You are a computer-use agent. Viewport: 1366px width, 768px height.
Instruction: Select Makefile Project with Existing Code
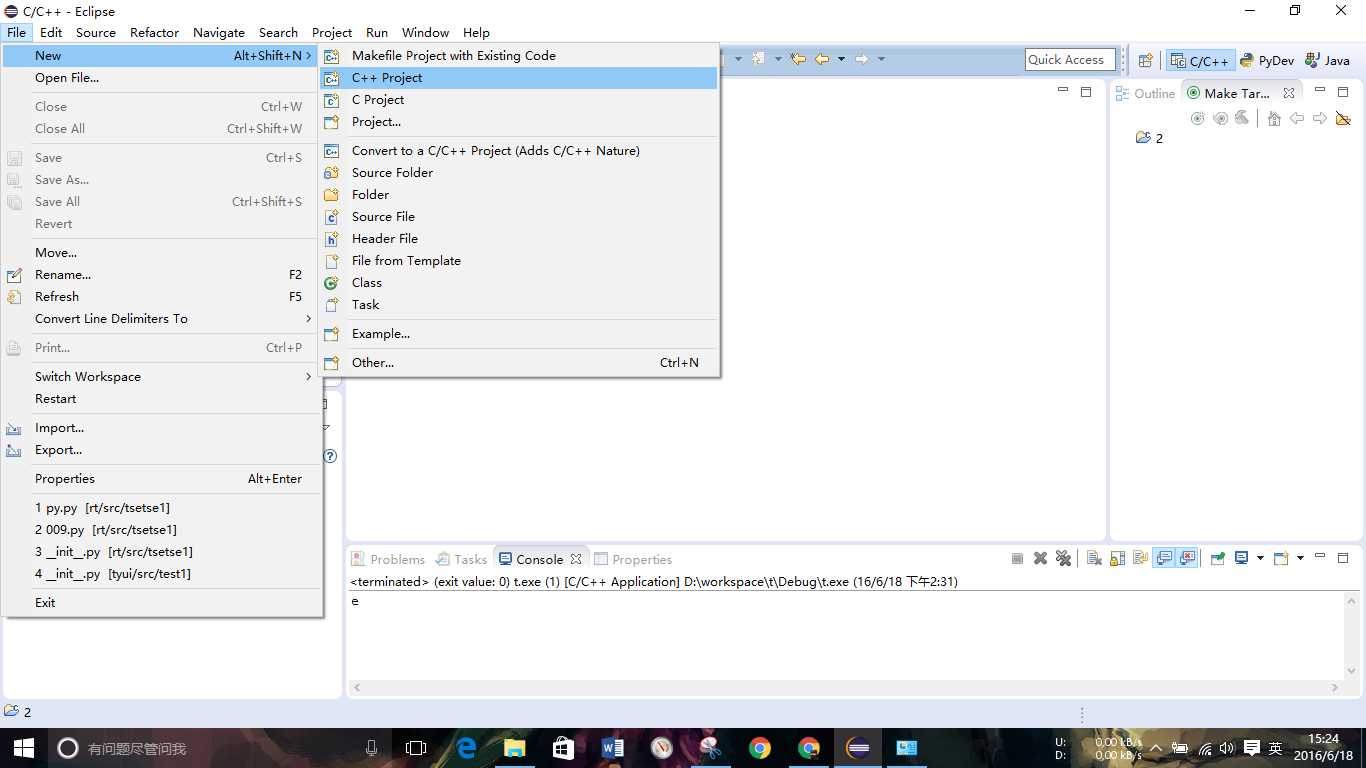pyautogui.click(x=519, y=56)
